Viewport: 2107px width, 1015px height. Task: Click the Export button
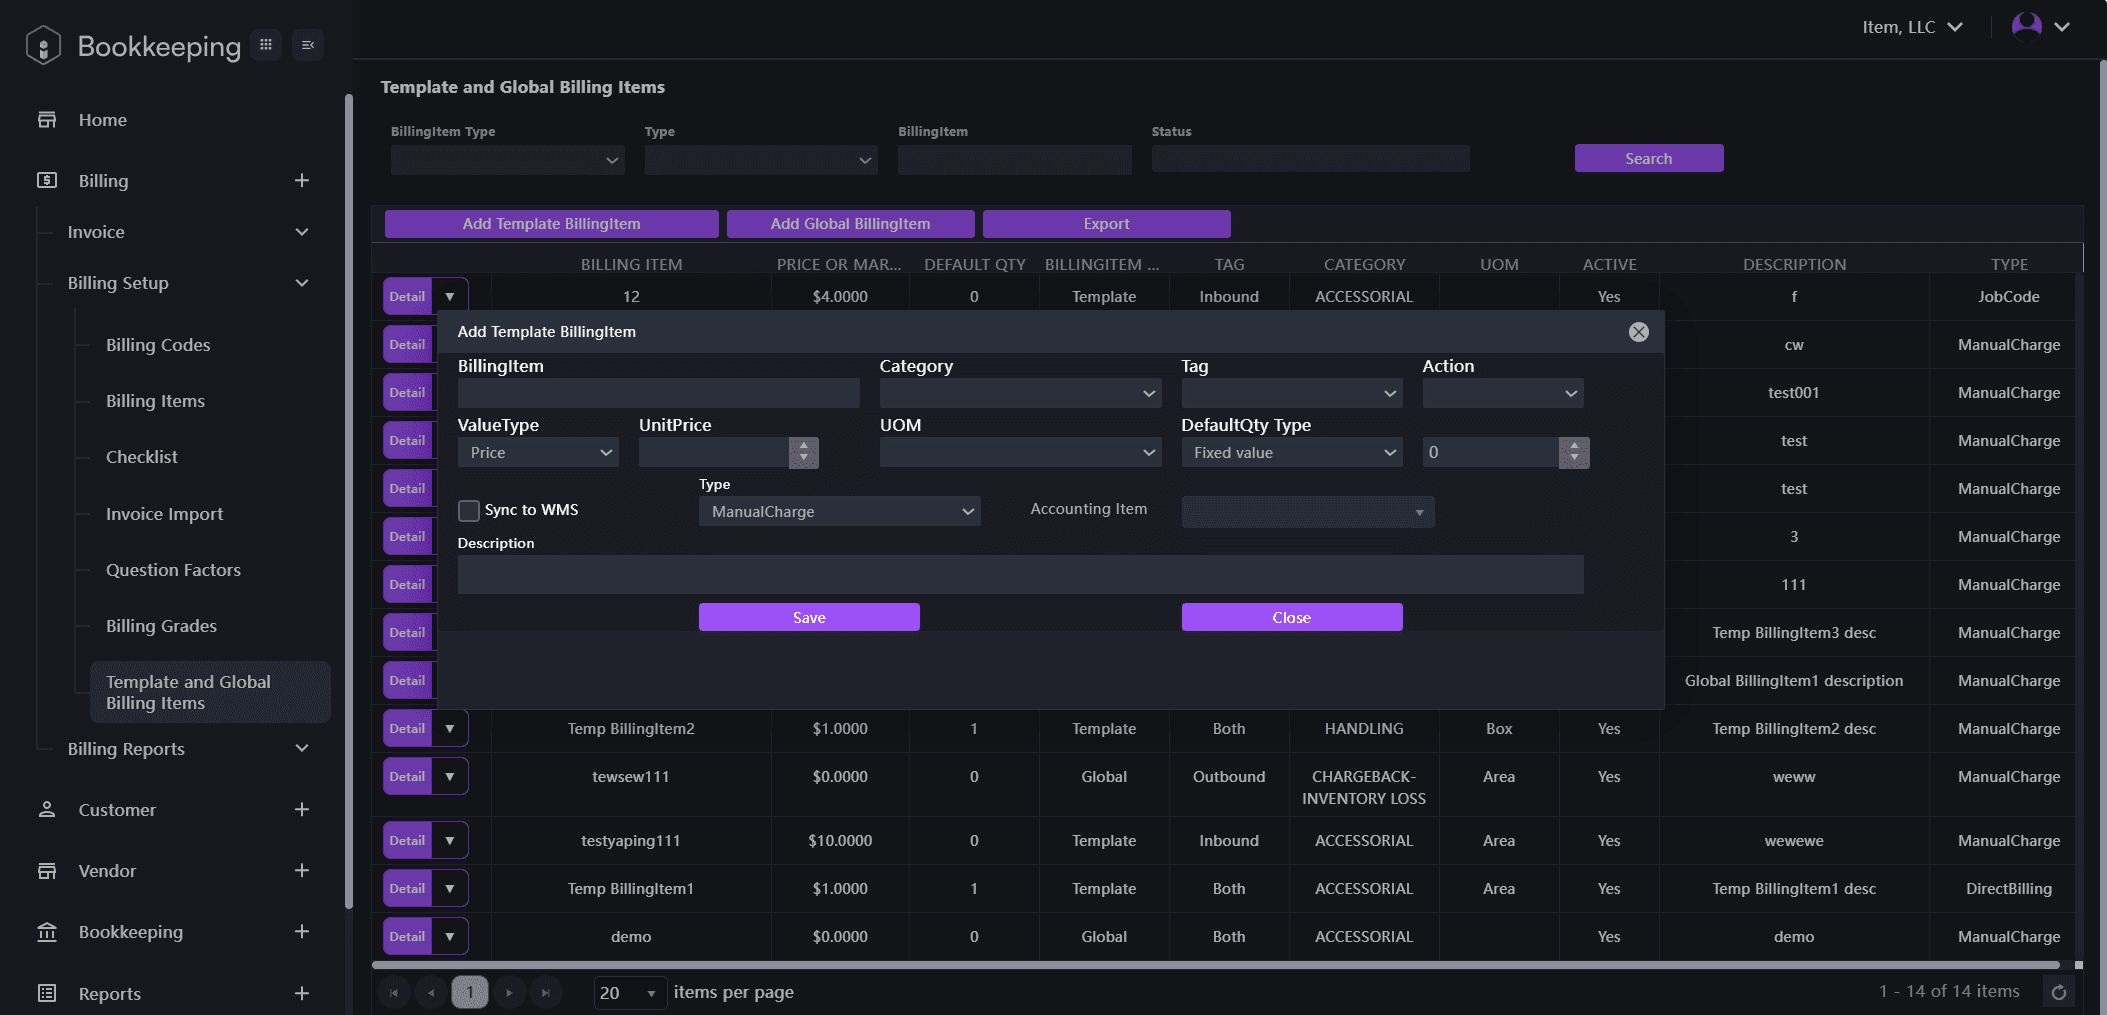(x=1106, y=224)
